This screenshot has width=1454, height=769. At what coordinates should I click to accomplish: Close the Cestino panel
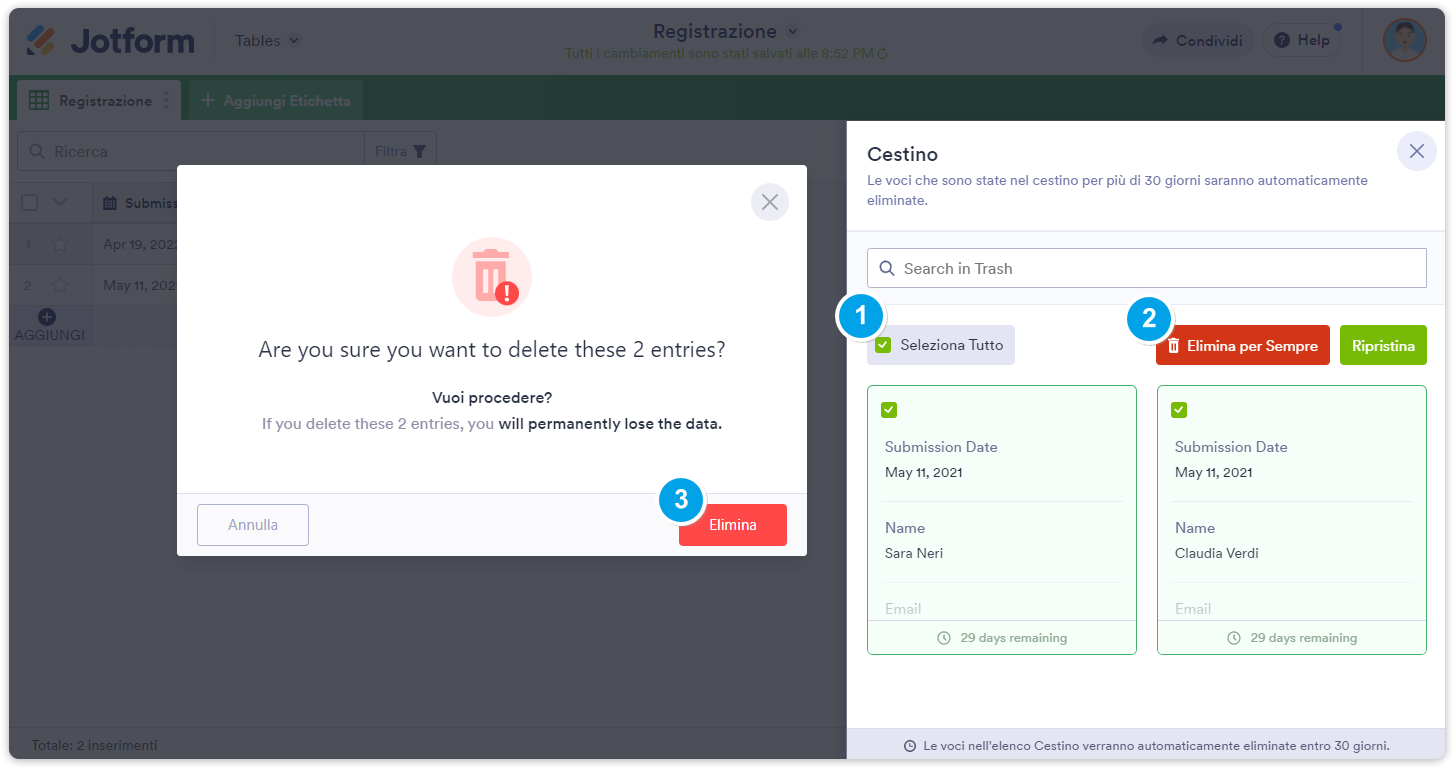coord(1416,152)
